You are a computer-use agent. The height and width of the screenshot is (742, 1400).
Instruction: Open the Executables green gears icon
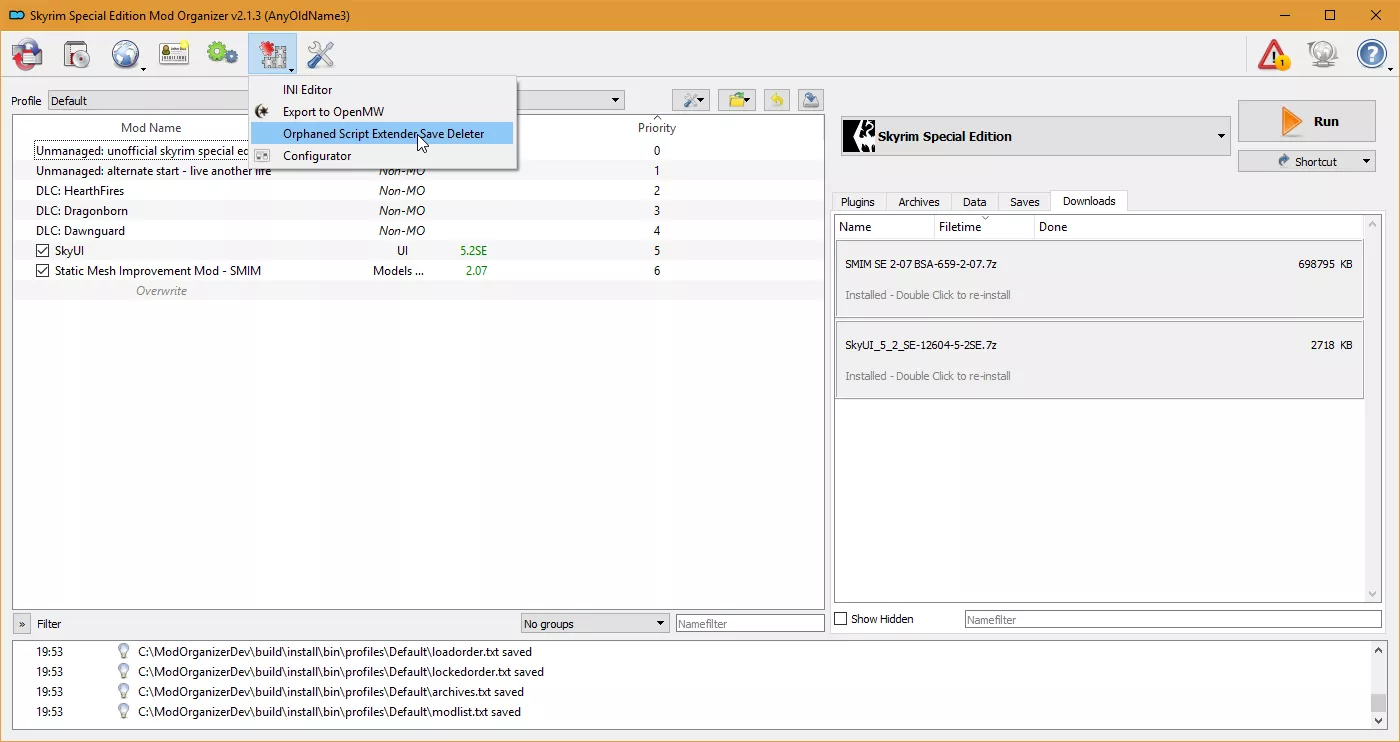(222, 54)
